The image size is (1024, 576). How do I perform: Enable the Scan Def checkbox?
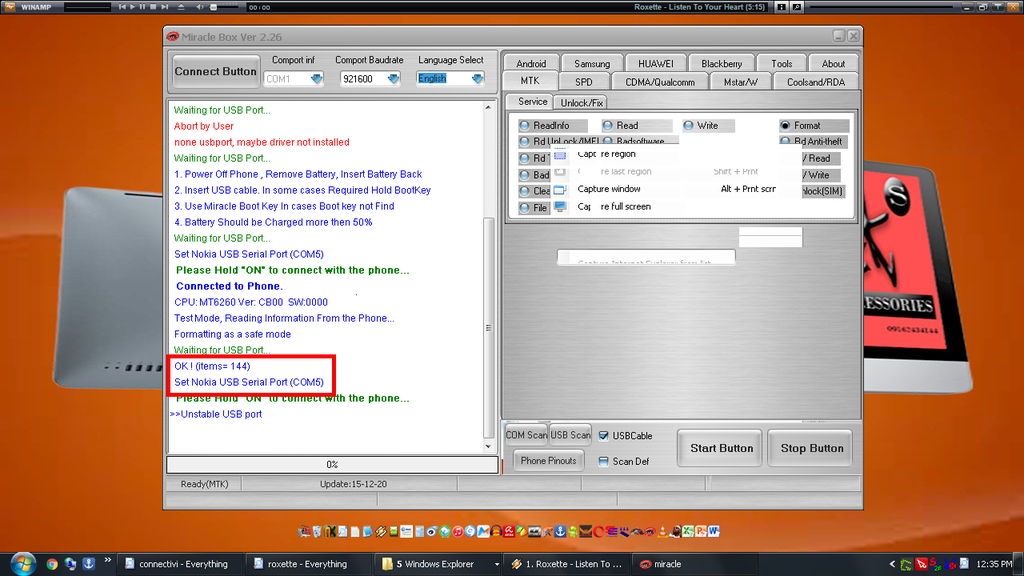pos(603,461)
